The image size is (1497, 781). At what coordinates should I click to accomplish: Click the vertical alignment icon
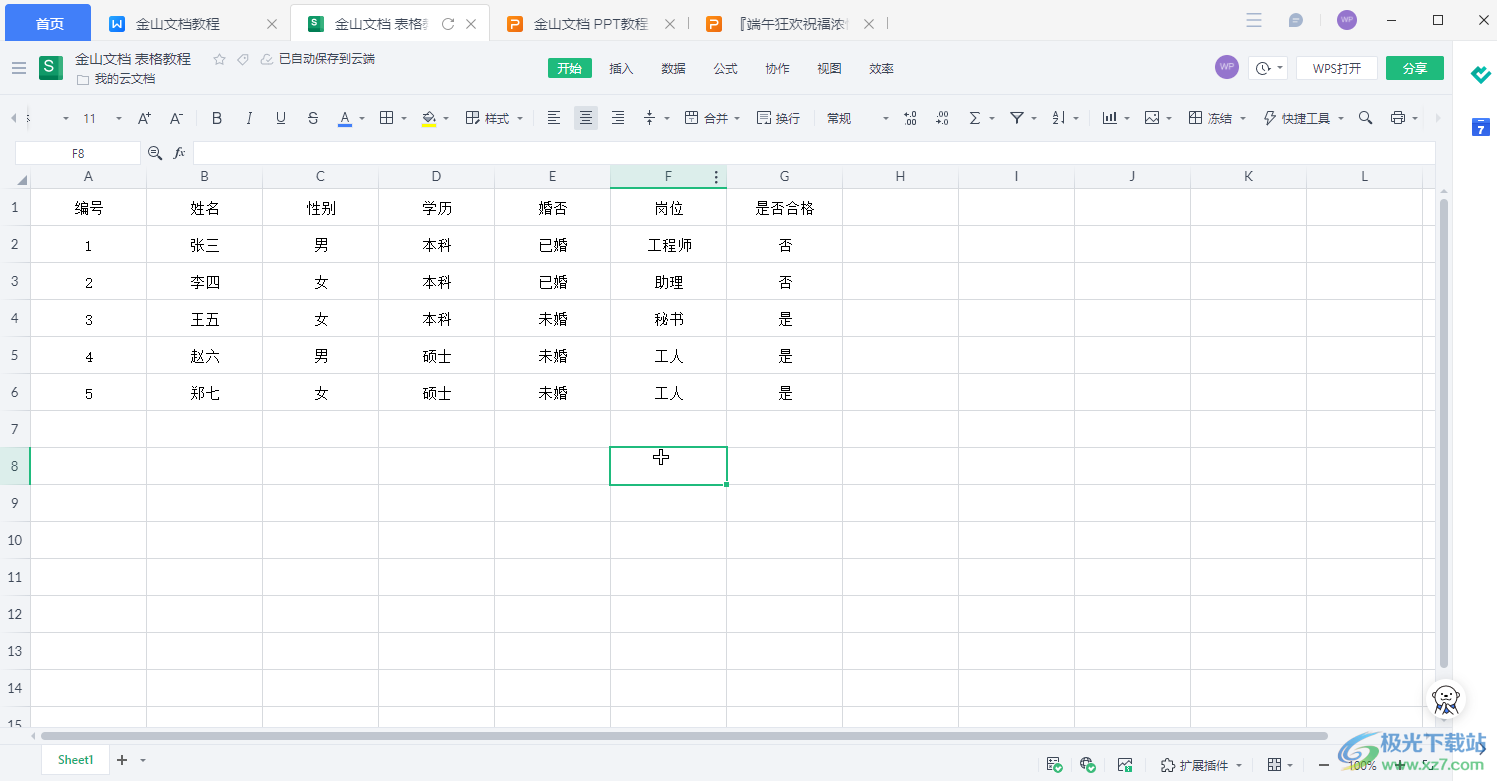tap(650, 118)
